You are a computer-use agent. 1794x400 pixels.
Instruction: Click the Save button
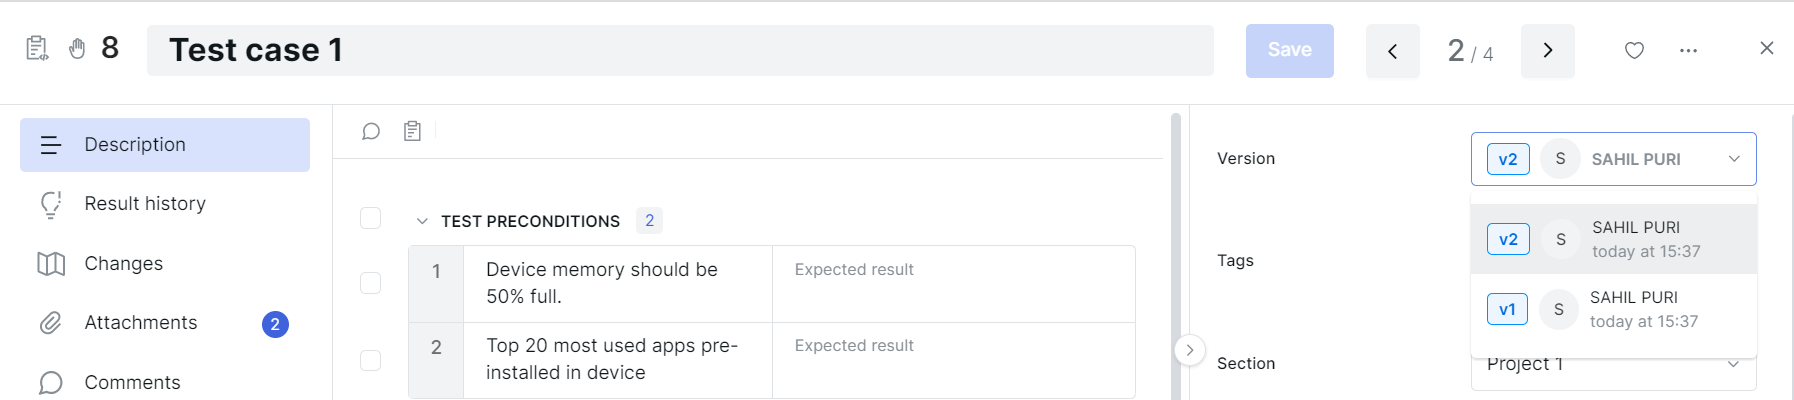[1289, 51]
